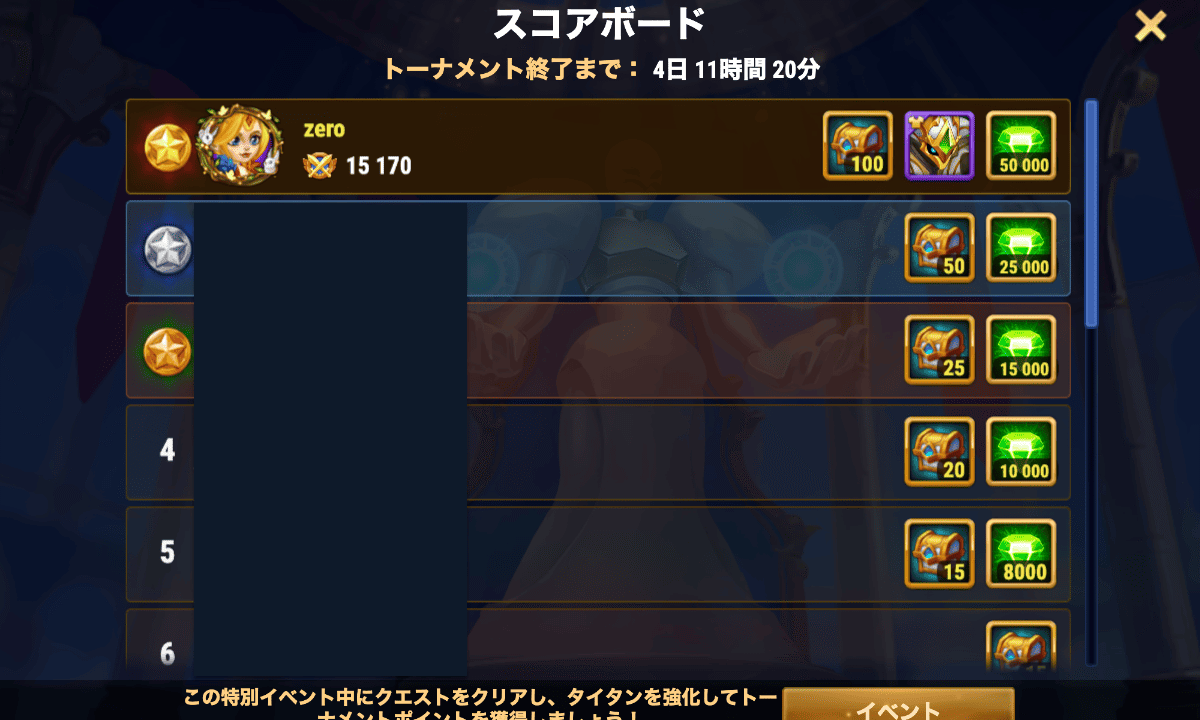
Task: Select the rank 4 row number
Action: (167, 451)
